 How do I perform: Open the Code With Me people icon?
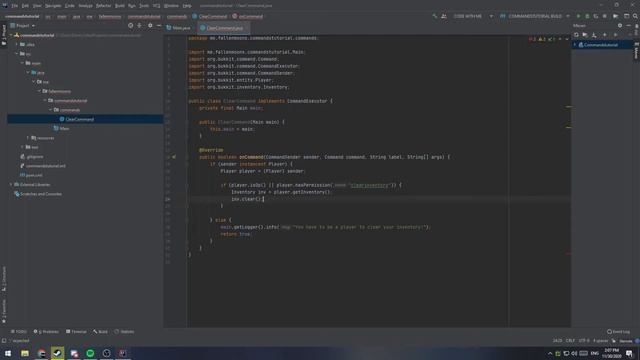pos(444,16)
